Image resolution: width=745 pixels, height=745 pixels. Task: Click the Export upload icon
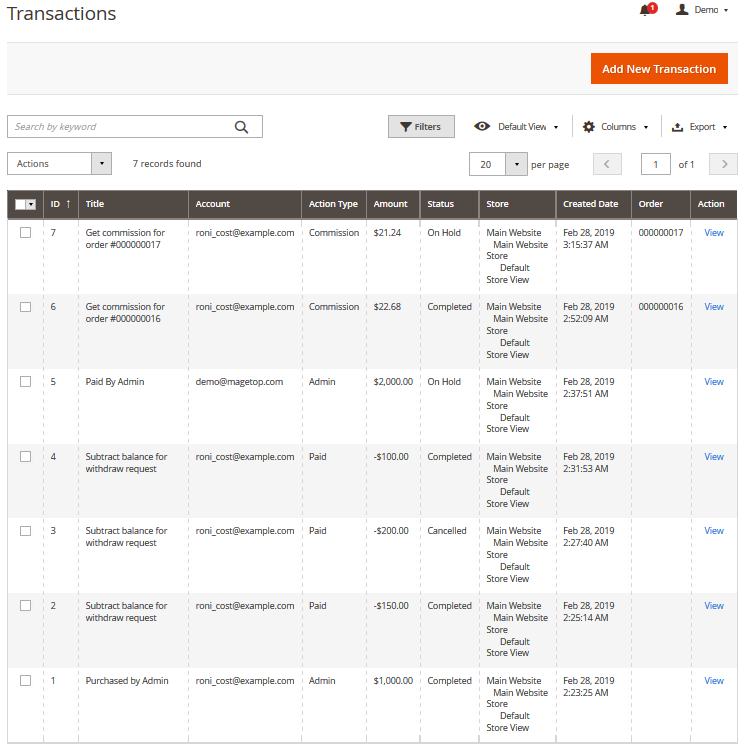tap(677, 127)
